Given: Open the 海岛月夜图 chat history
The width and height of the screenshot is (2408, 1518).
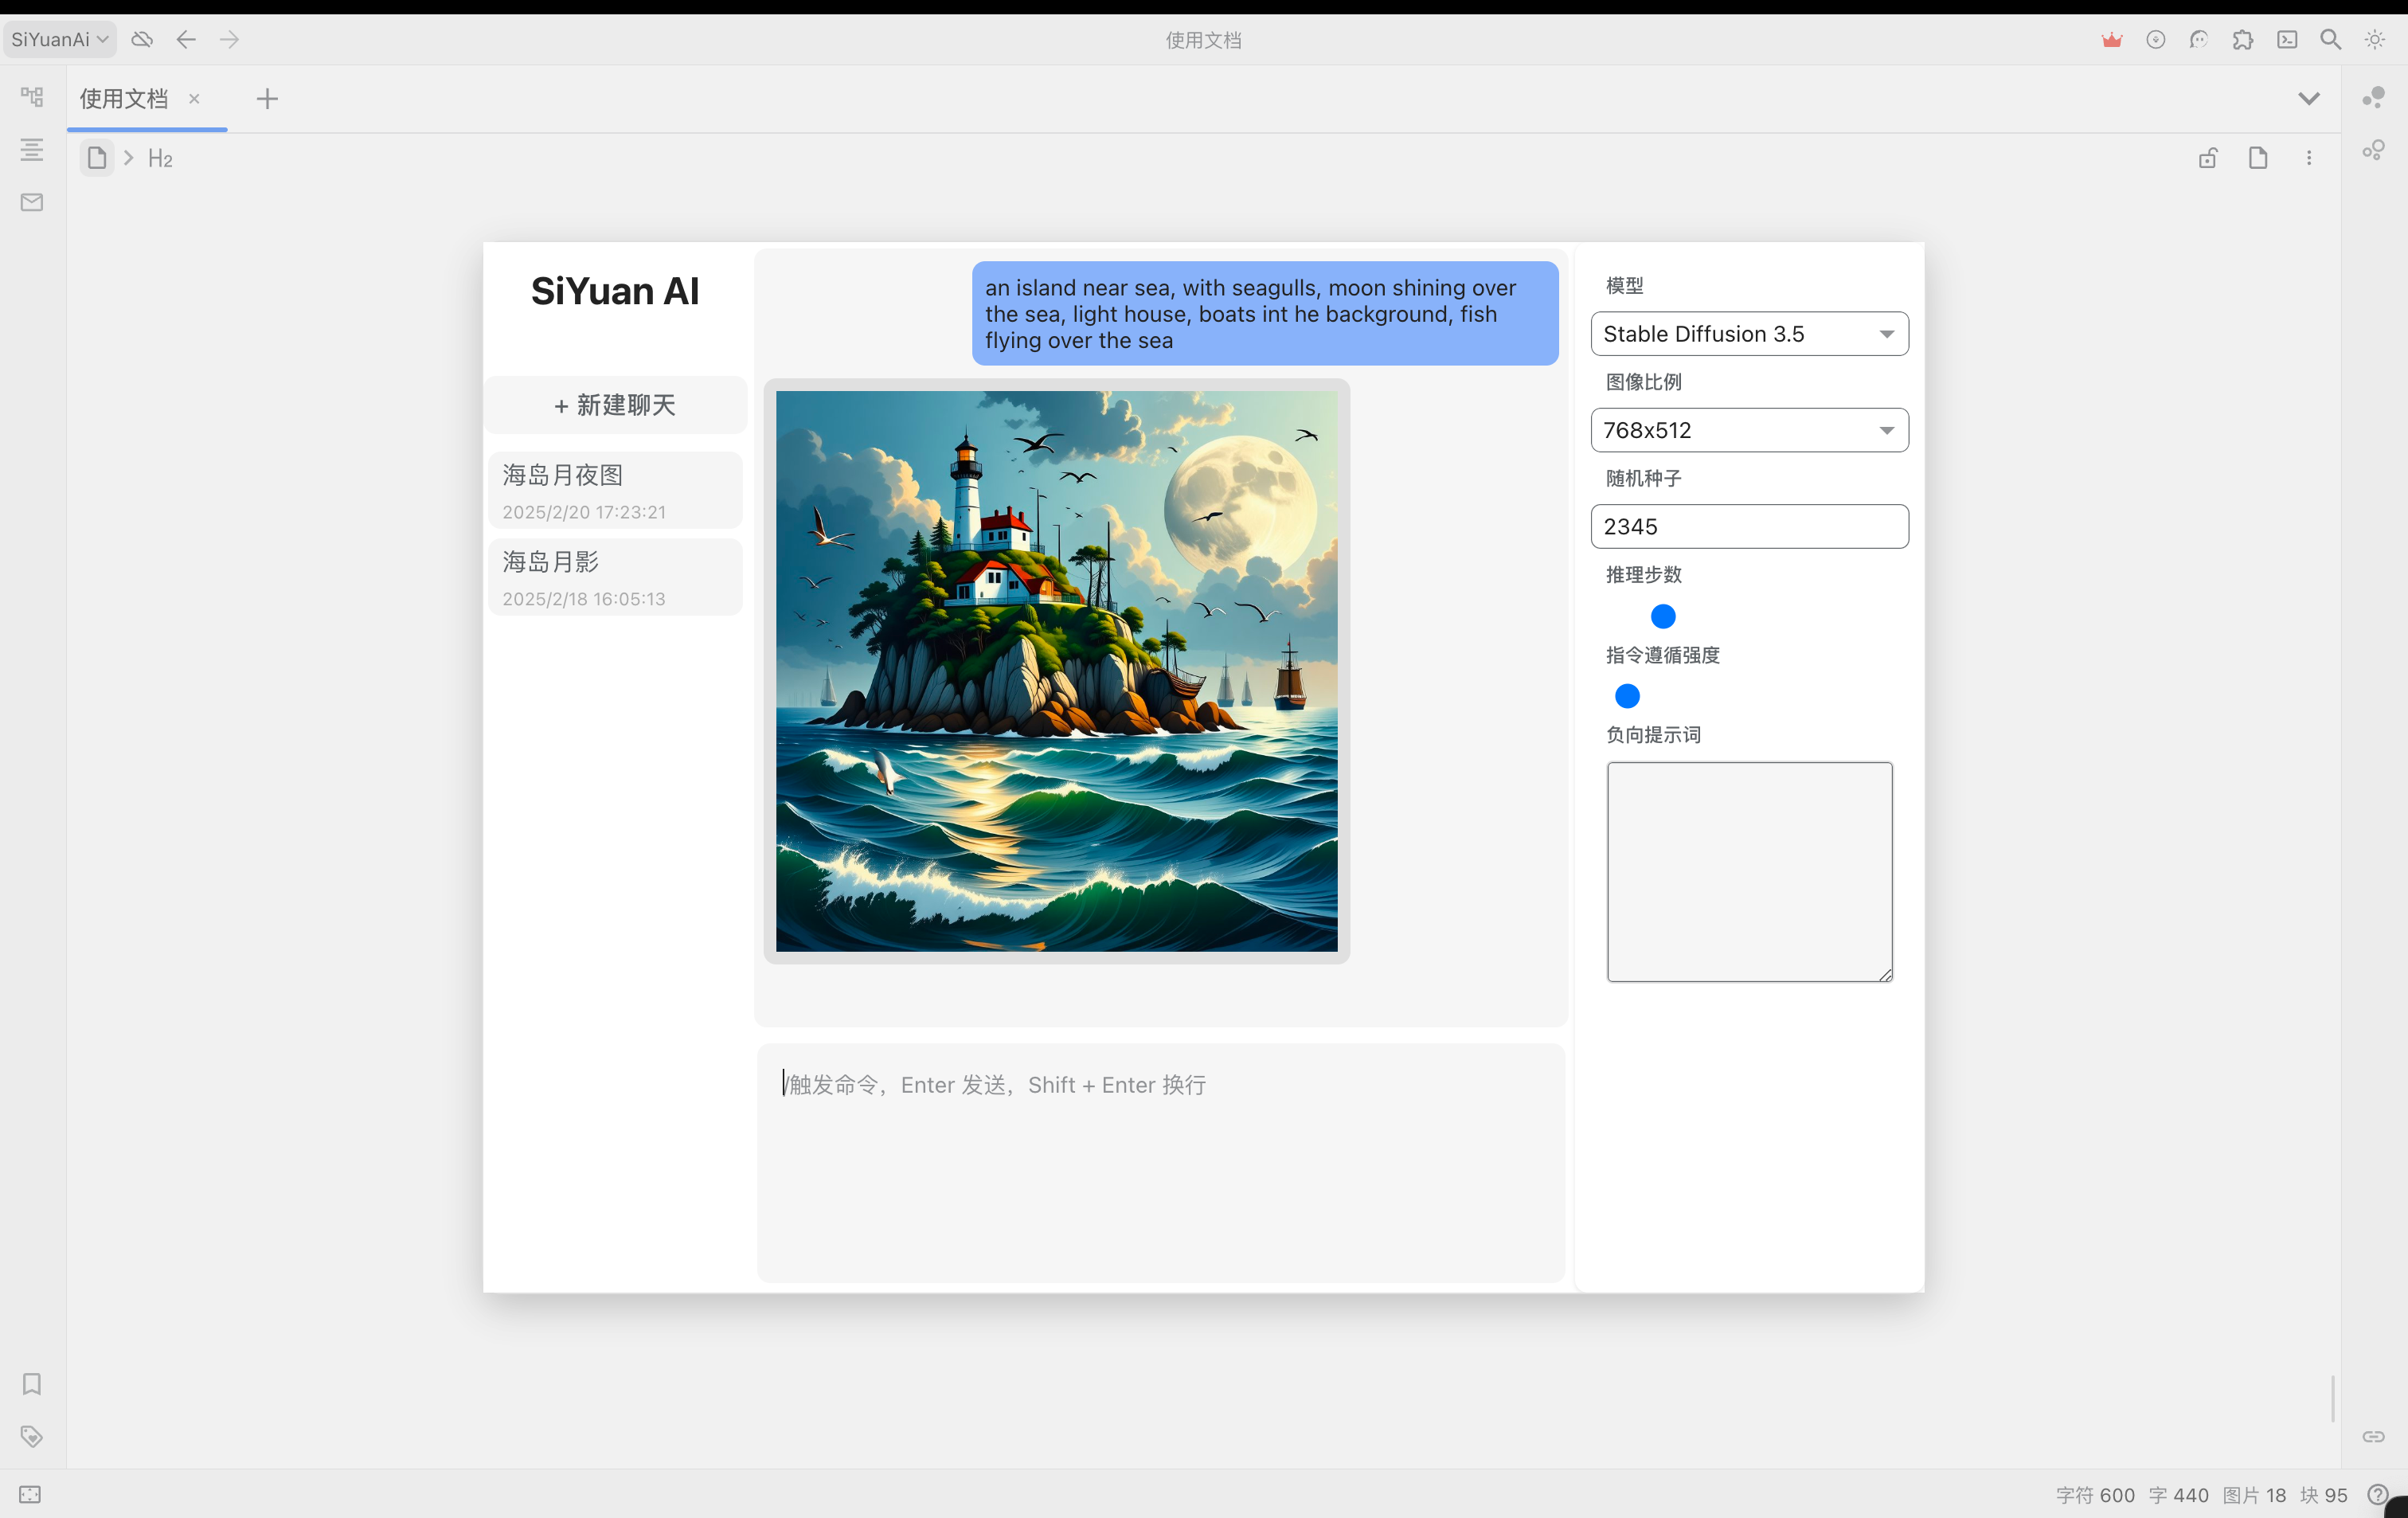Looking at the screenshot, I should [615, 490].
